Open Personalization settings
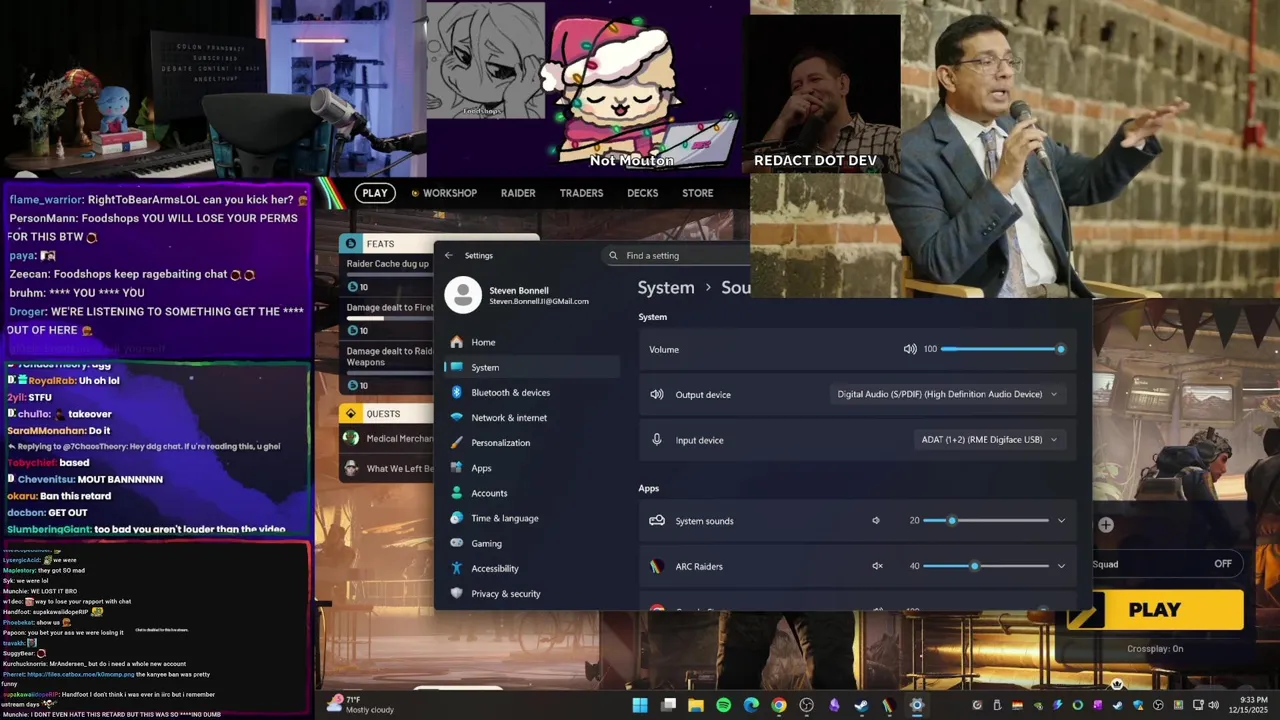 coord(532,442)
